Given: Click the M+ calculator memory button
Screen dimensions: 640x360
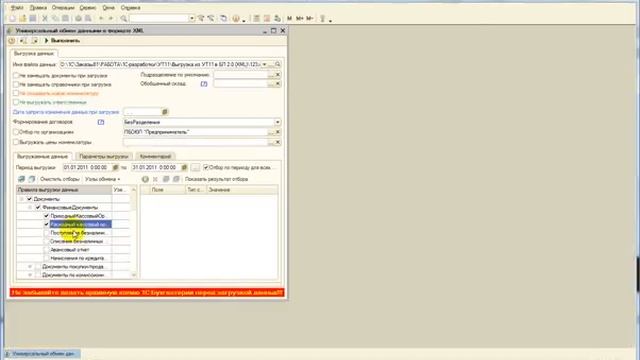Looking at the screenshot, I should pos(300,18).
